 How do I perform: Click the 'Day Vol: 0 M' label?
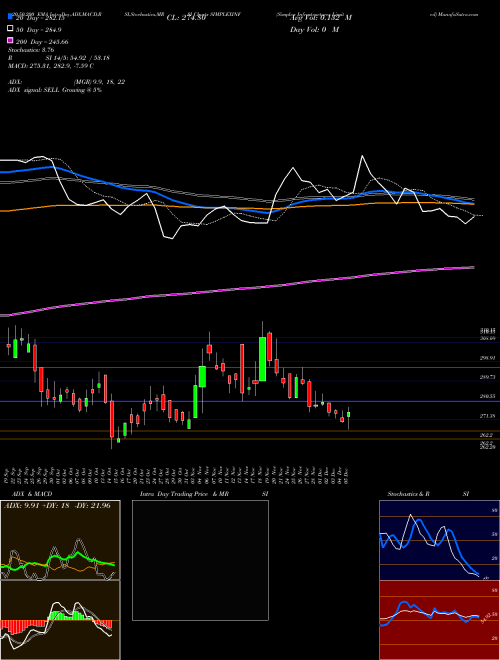click(314, 29)
